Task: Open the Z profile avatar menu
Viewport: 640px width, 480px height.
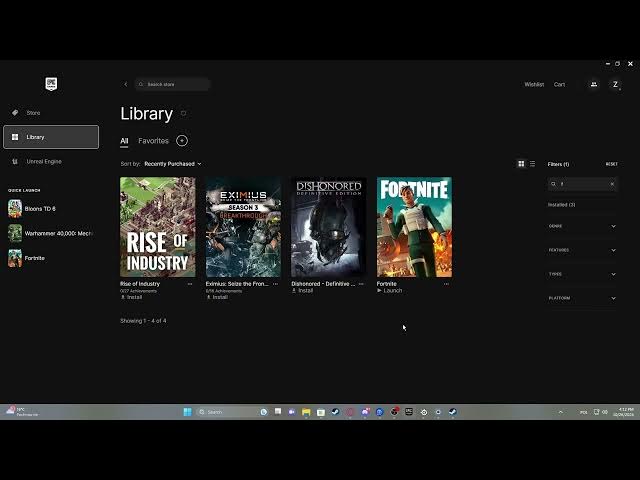Action: (615, 84)
